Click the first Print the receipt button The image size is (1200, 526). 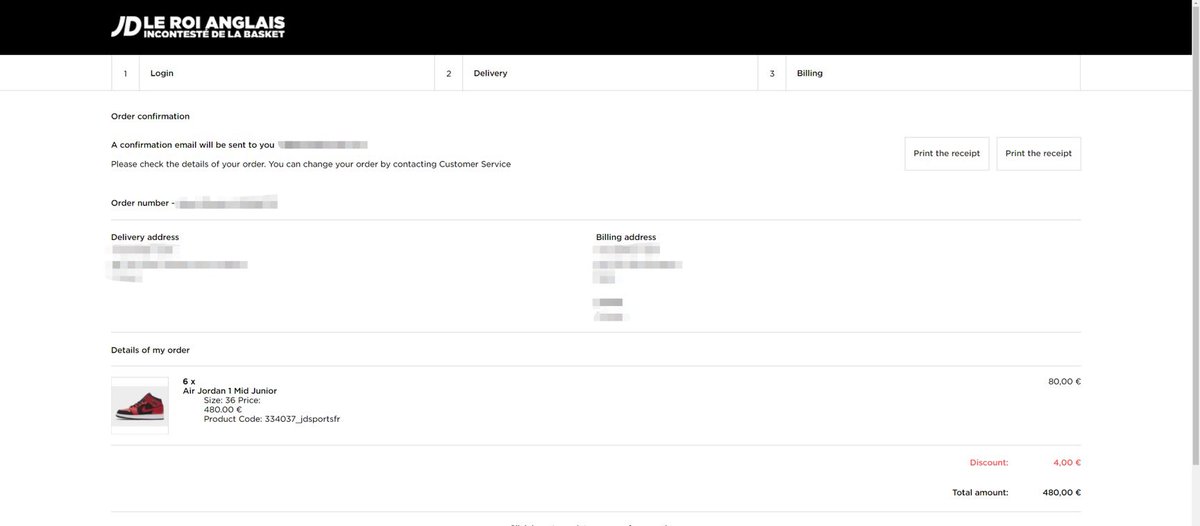pyautogui.click(x=947, y=154)
